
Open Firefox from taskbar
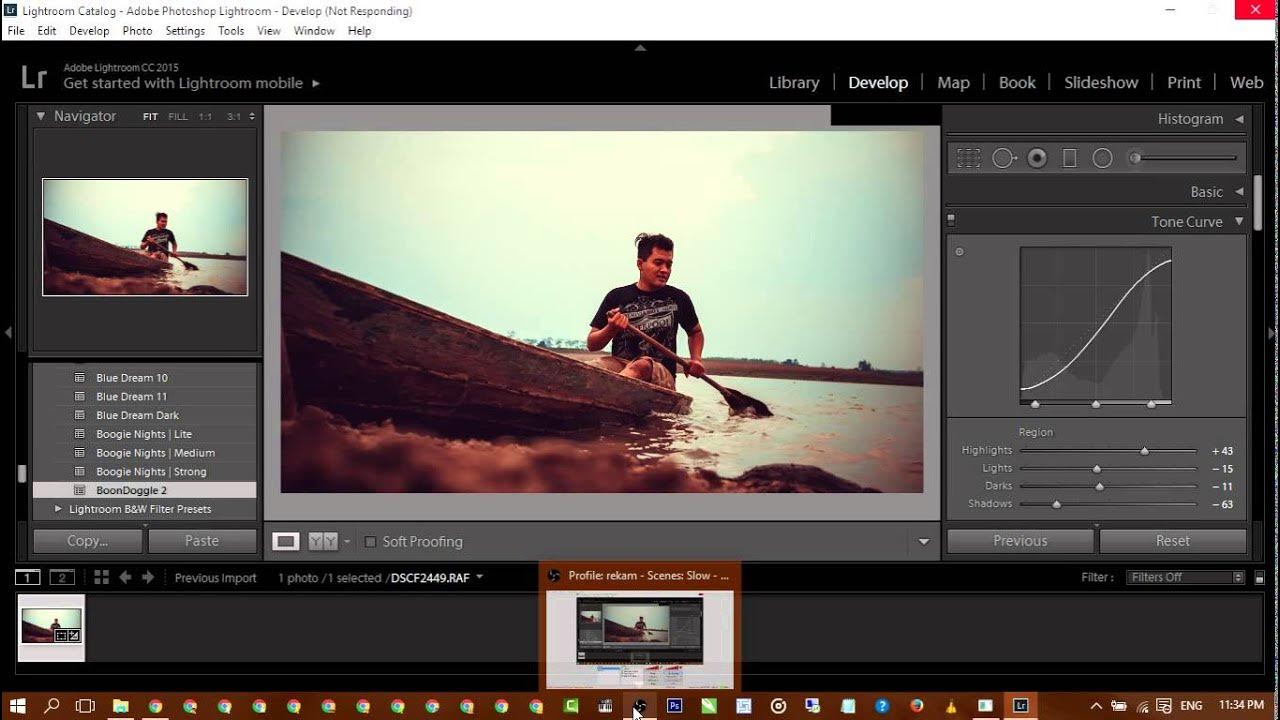click(x=916, y=706)
